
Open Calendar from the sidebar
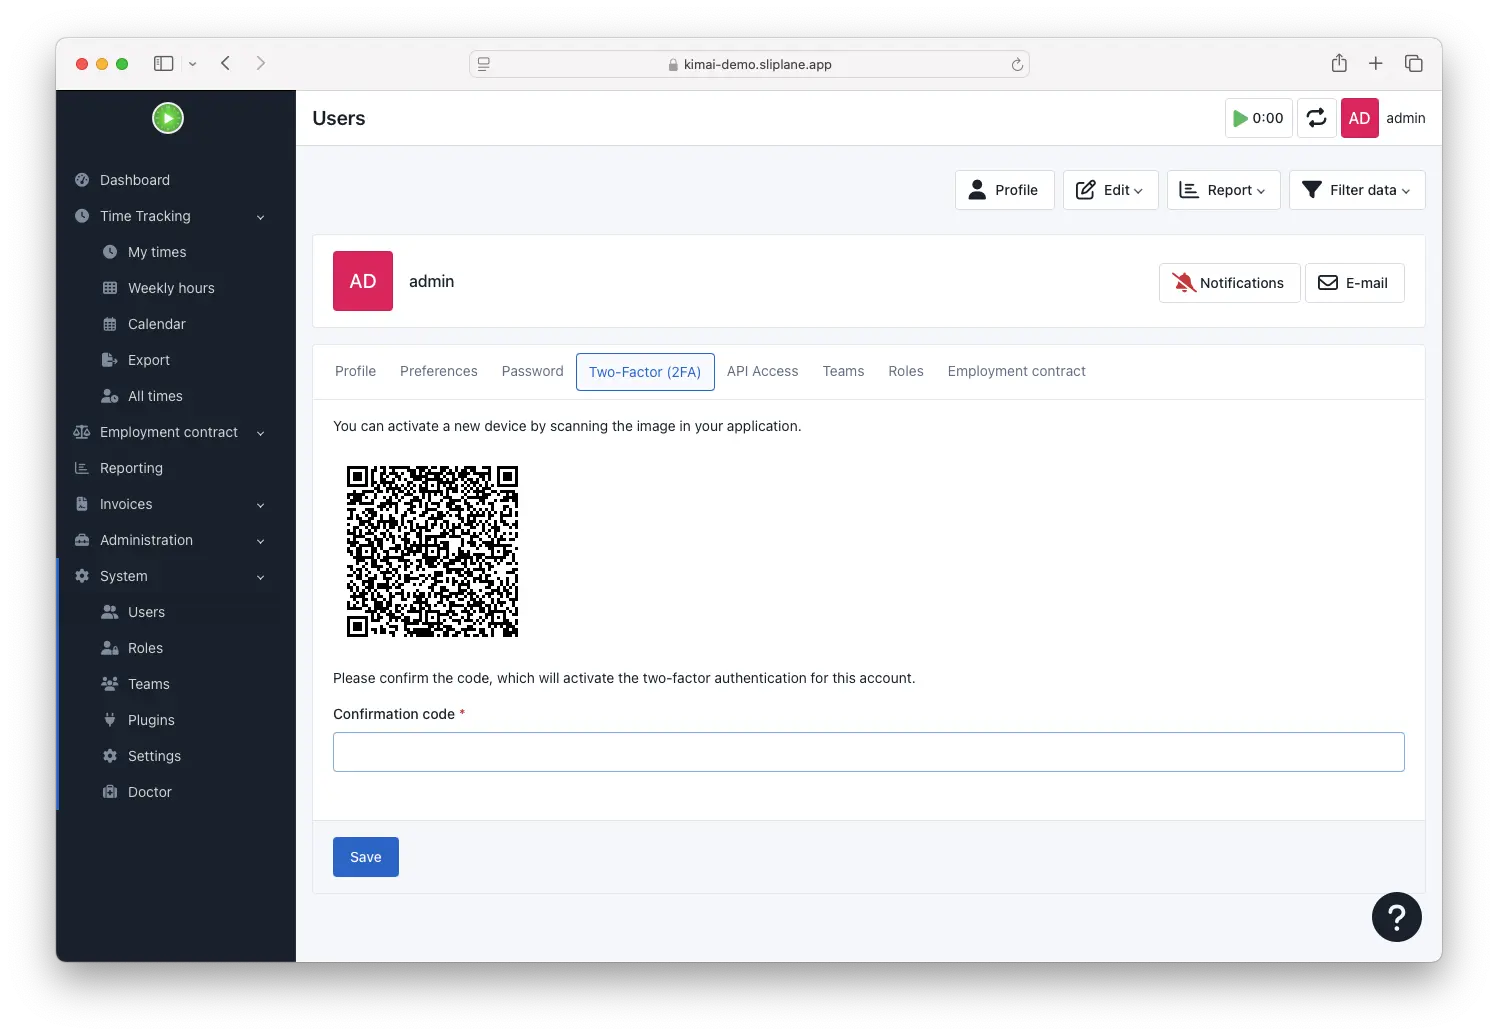(x=156, y=324)
